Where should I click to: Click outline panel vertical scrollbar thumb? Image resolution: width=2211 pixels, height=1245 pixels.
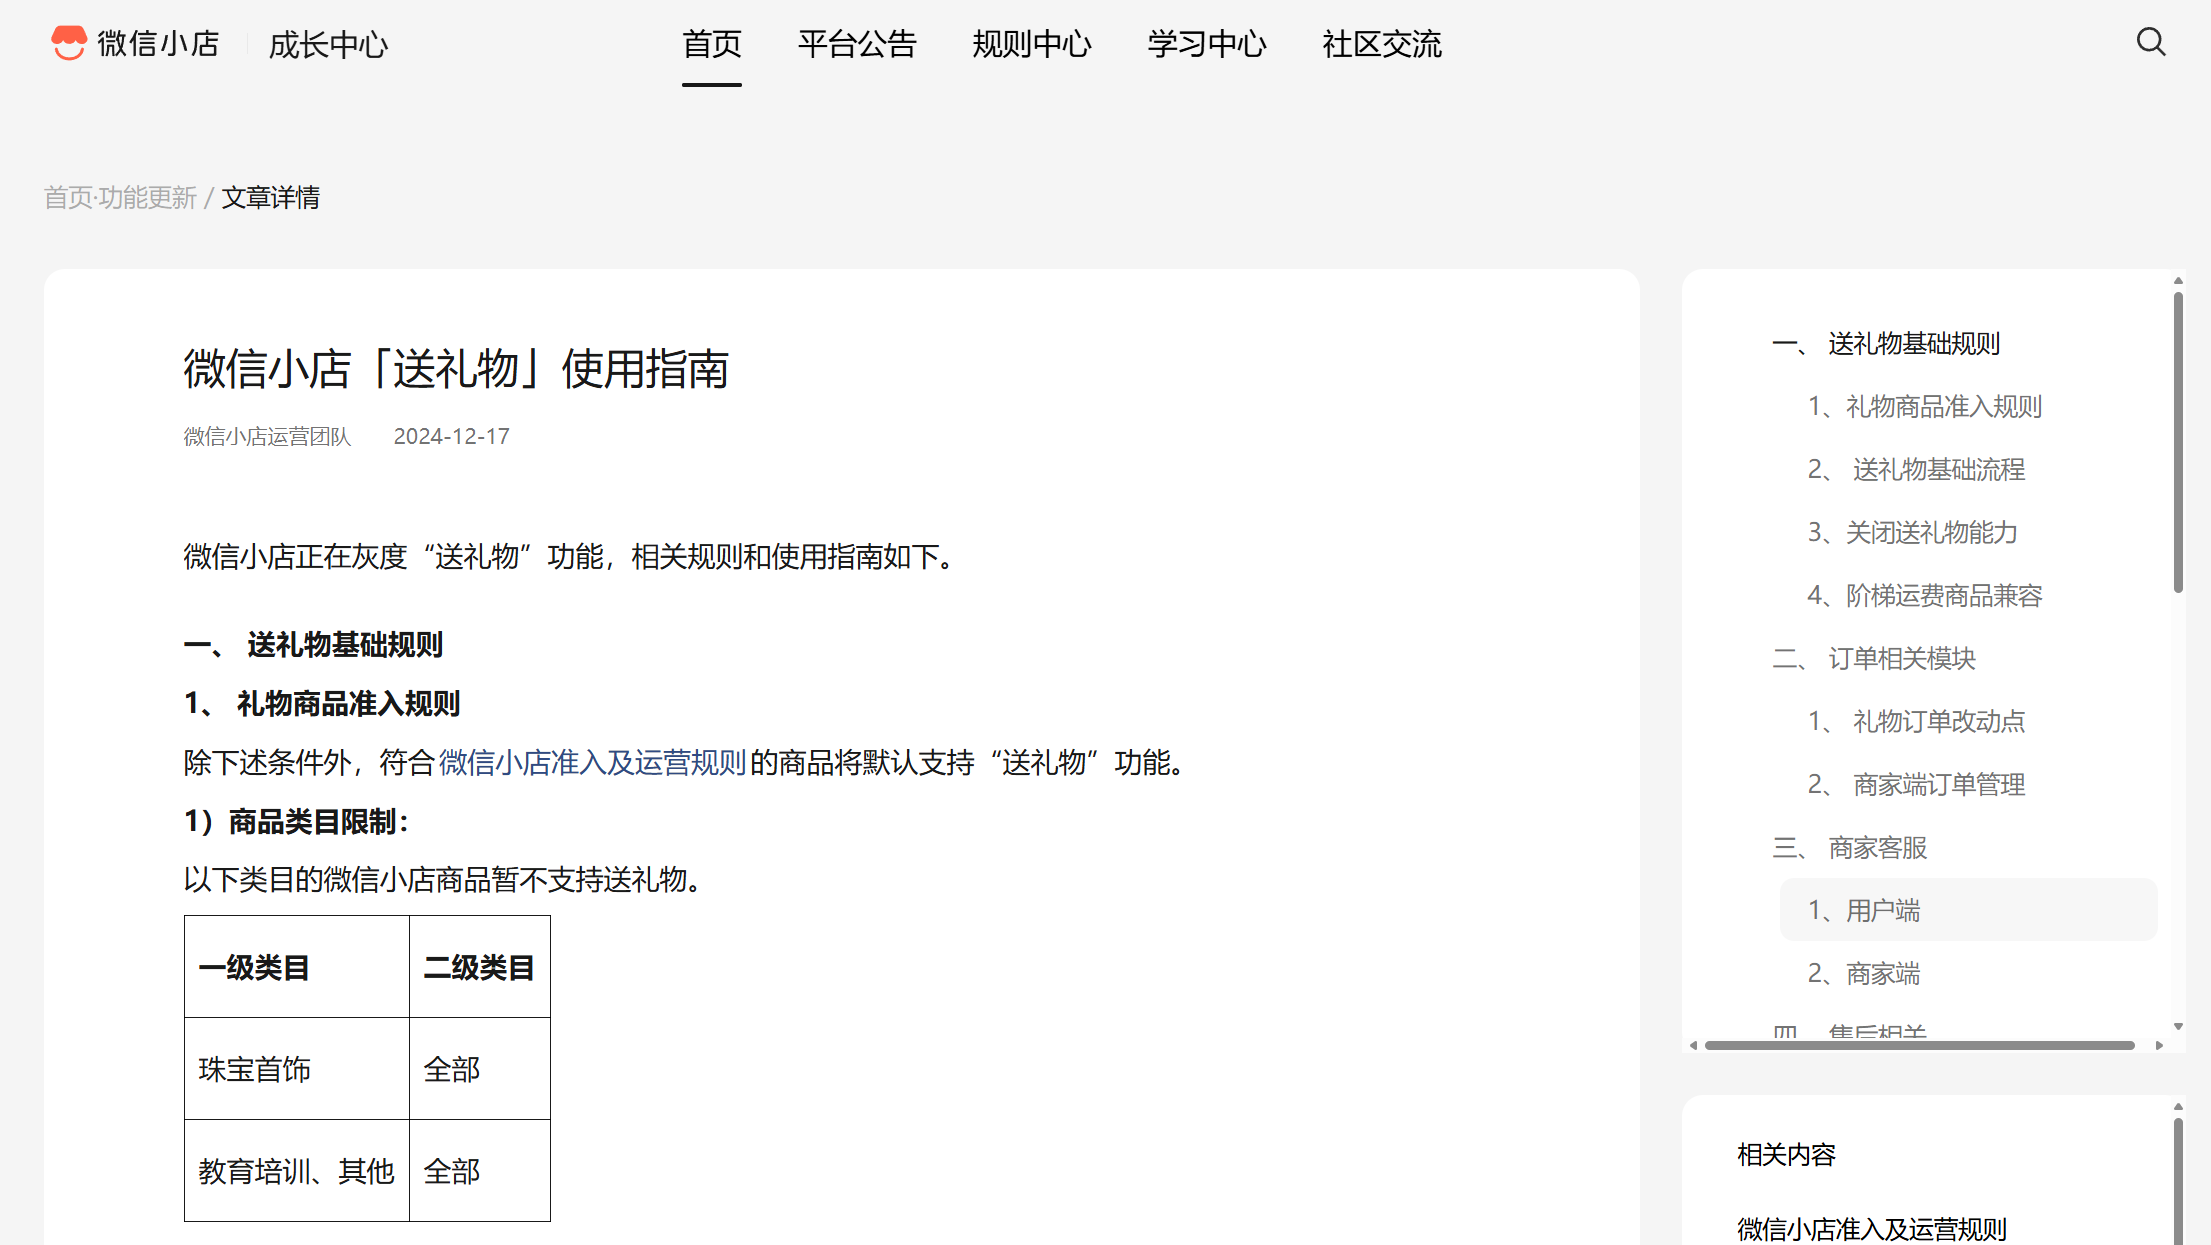(2178, 442)
